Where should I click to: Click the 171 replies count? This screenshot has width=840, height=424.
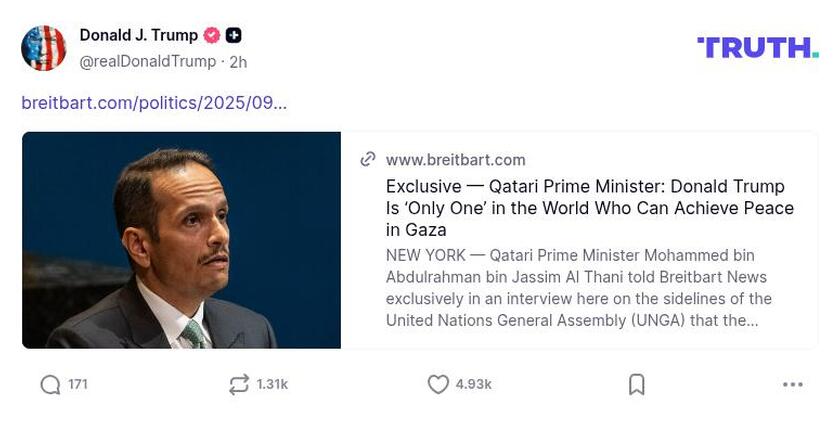pyautogui.click(x=78, y=385)
